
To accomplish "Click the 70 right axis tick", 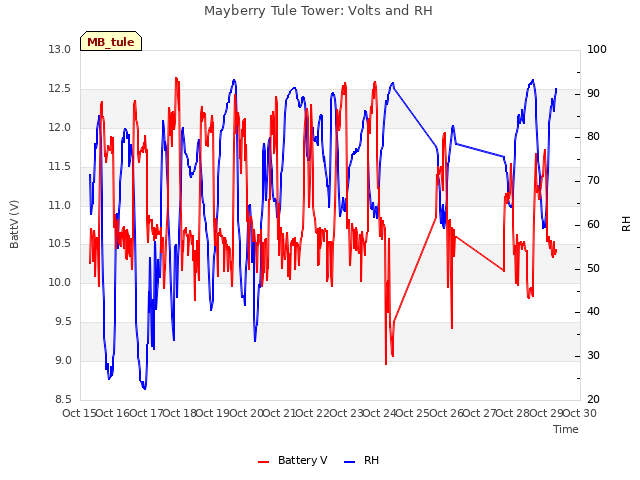I will tap(593, 180).
